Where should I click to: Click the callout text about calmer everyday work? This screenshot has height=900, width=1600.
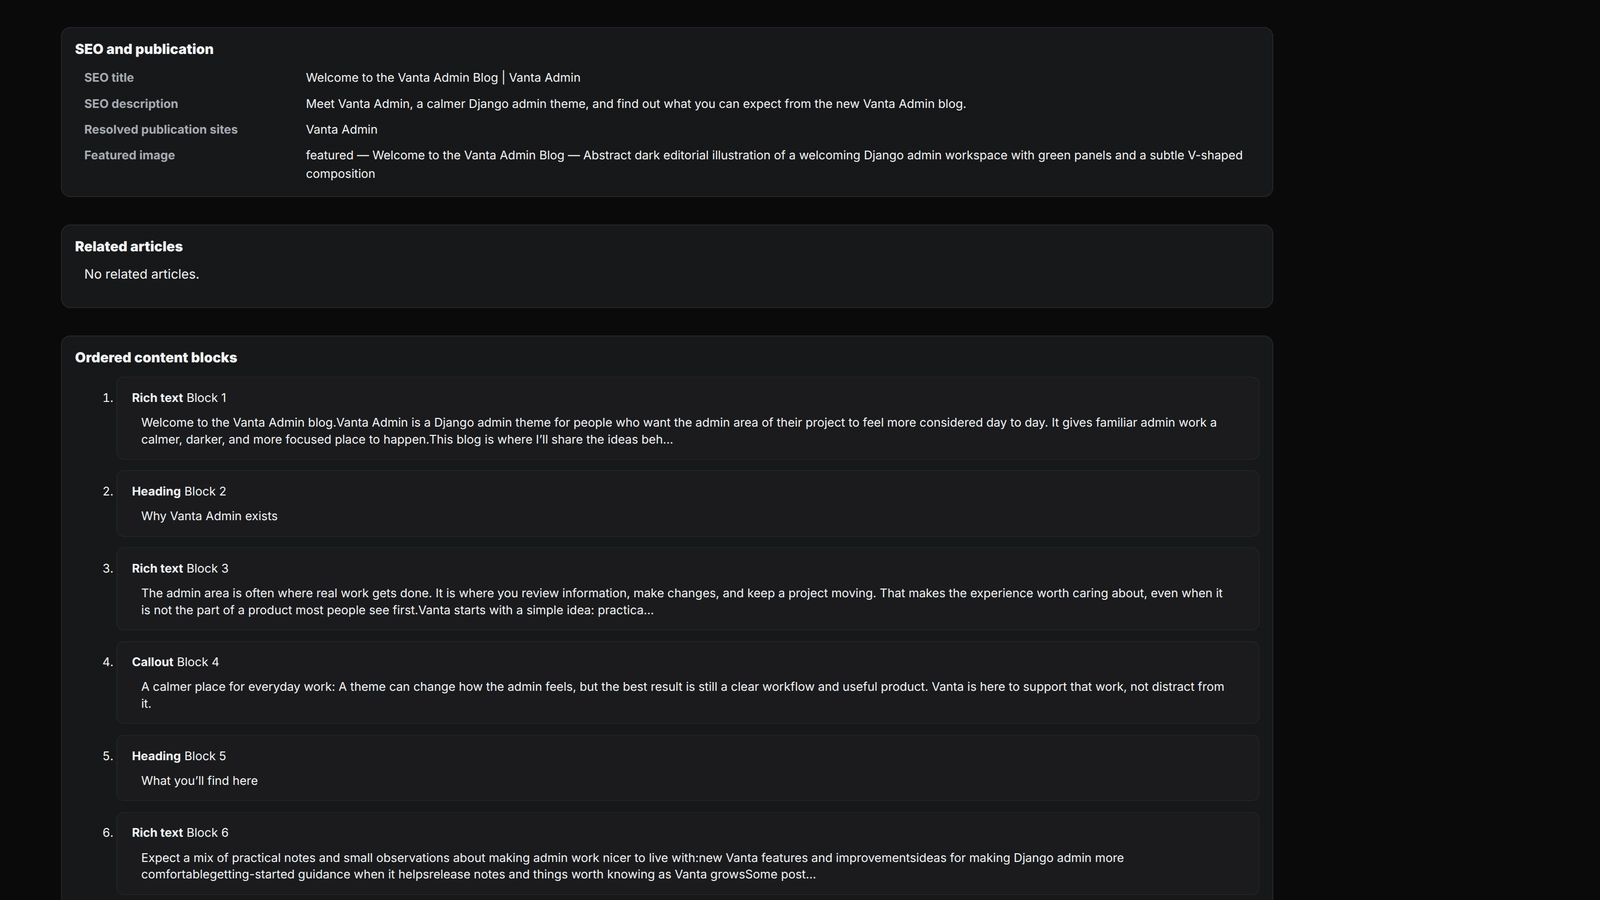click(x=683, y=695)
